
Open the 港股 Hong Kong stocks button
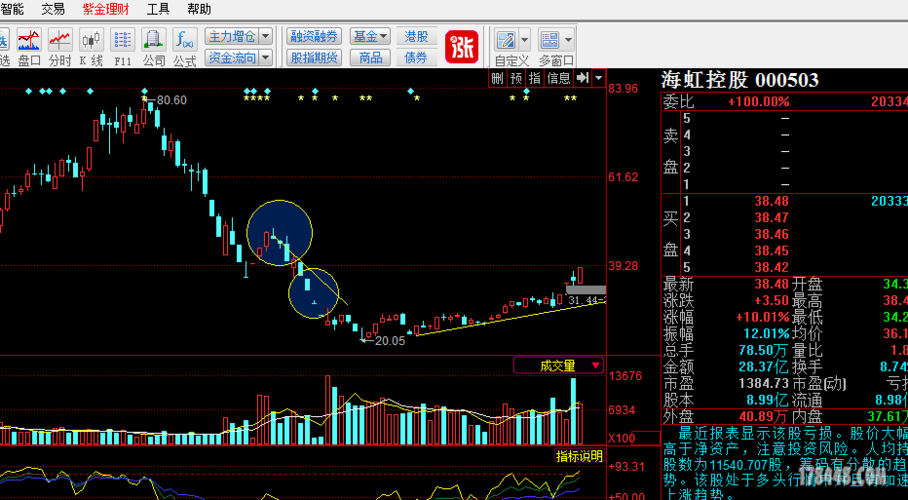[x=416, y=37]
